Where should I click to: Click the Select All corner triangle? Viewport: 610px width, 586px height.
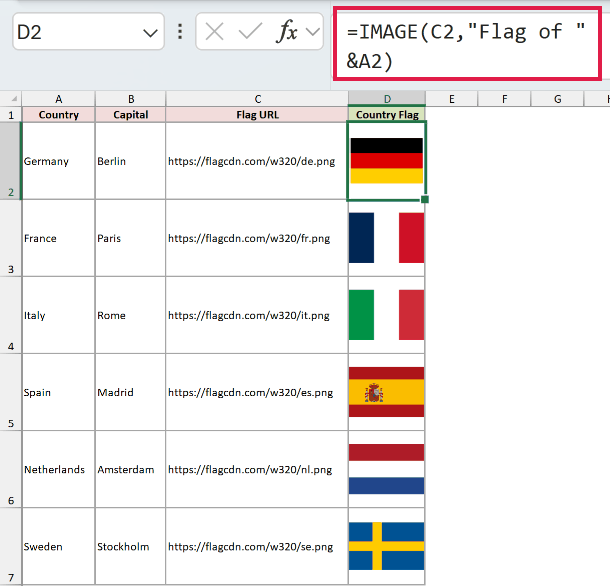point(11,99)
